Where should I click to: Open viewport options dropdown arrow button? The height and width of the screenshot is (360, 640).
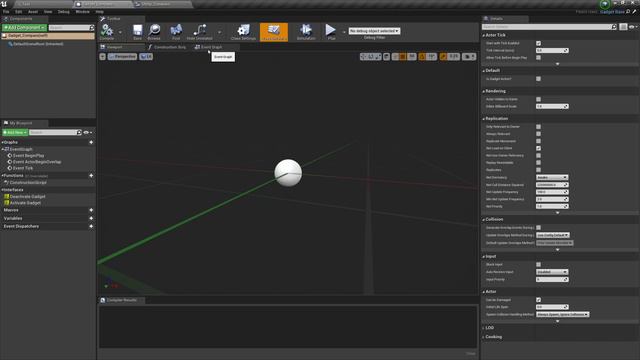[x=102, y=57]
